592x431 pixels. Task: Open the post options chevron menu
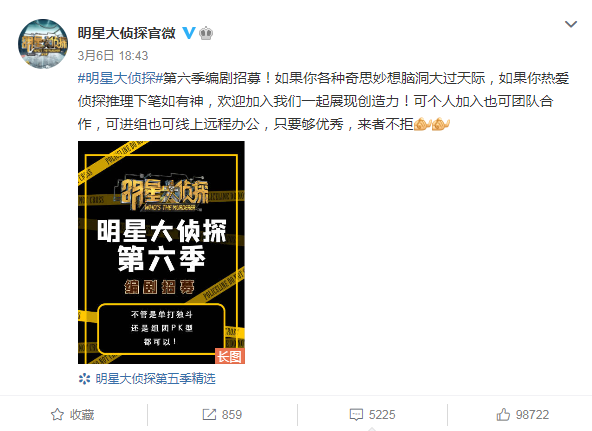pos(570,25)
